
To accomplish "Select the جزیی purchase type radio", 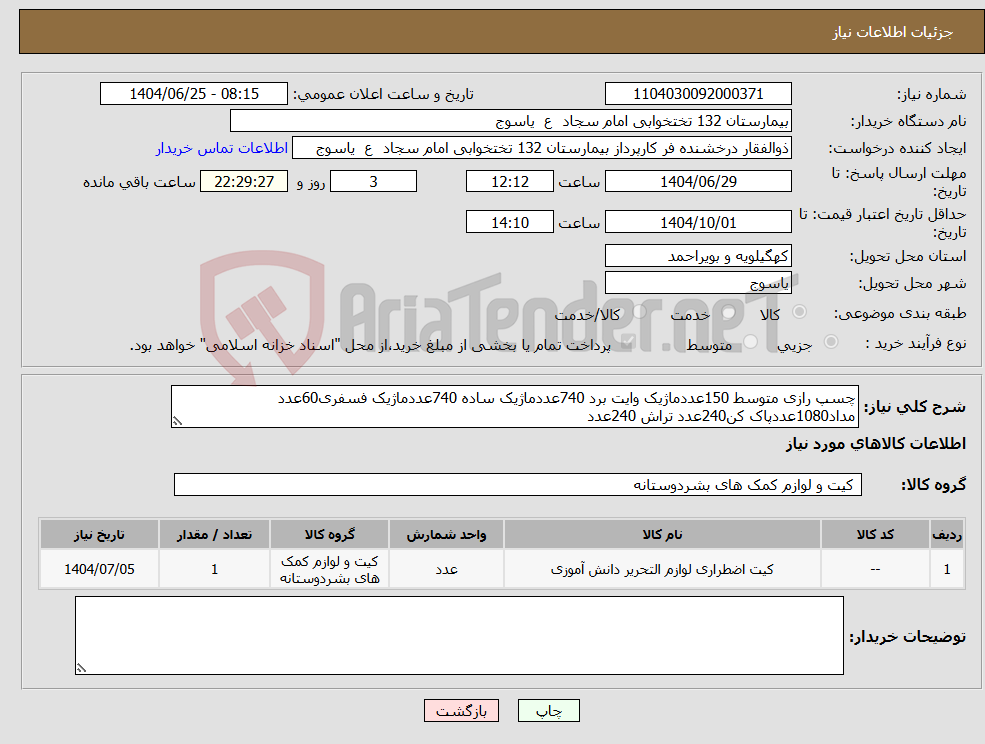I will [x=832, y=340].
